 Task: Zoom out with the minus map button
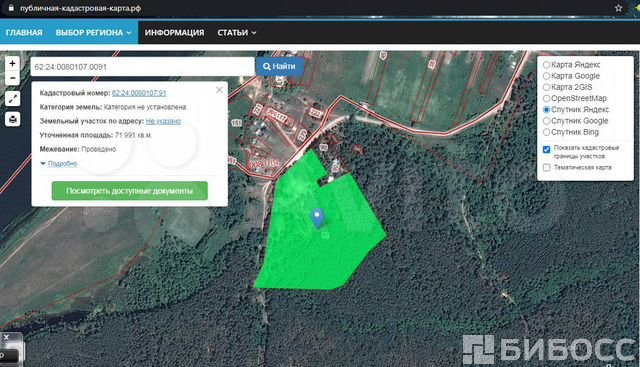tap(12, 78)
